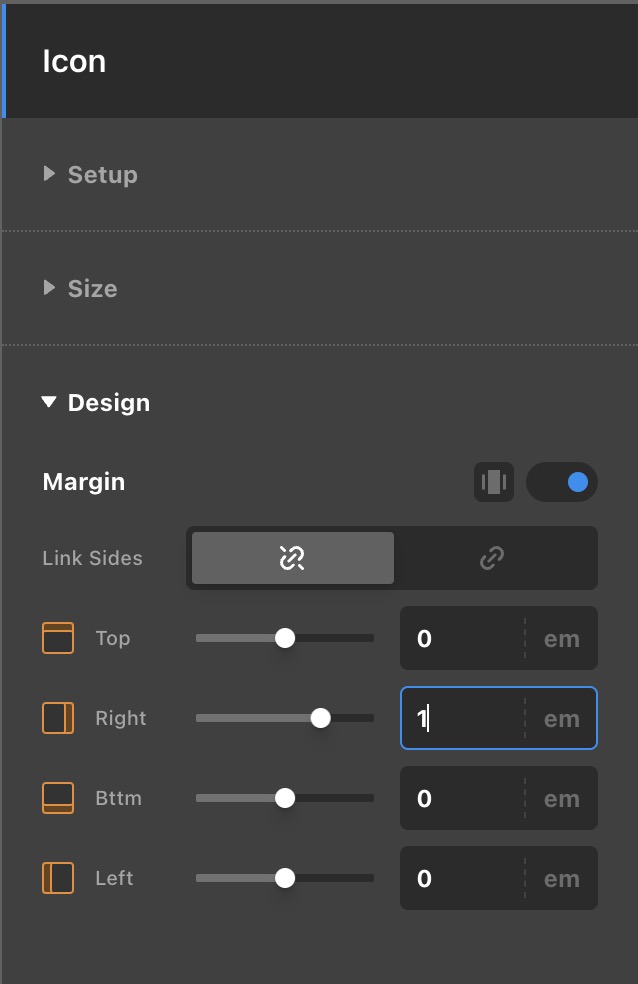Click the top margin icon
This screenshot has width=638, height=984.
58,638
